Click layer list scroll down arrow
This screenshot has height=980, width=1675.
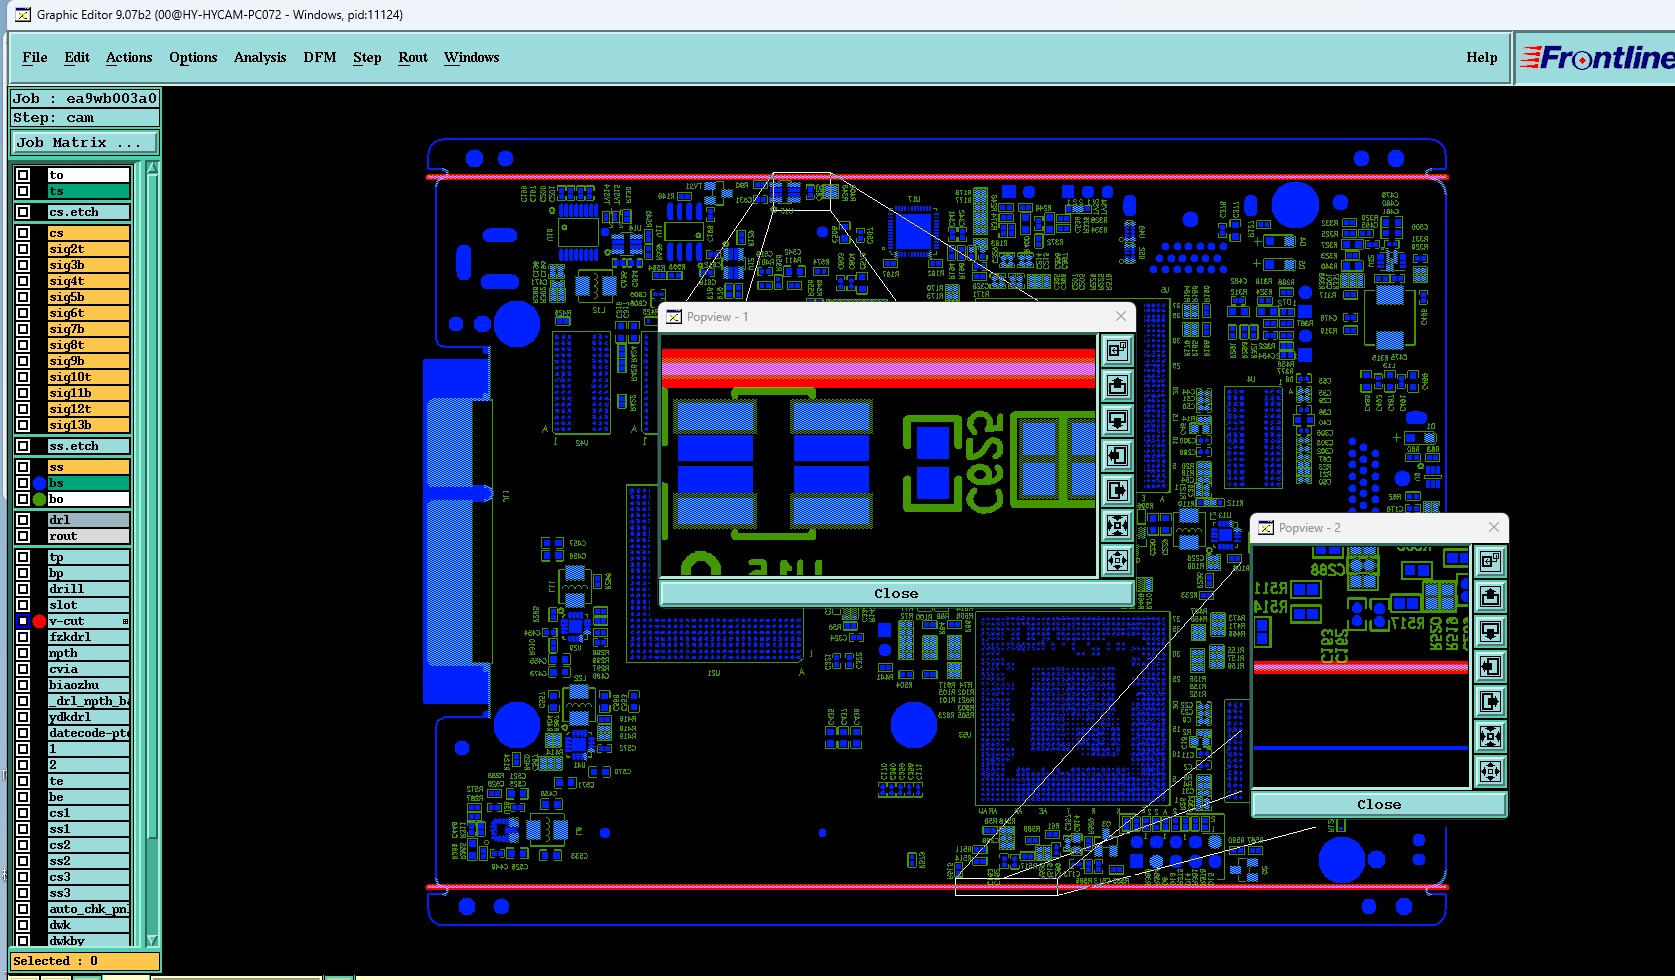point(152,940)
